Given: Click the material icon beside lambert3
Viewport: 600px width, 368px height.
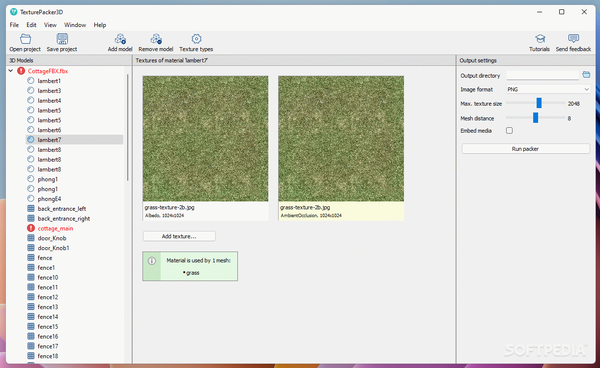Looking at the screenshot, I should 31,91.
